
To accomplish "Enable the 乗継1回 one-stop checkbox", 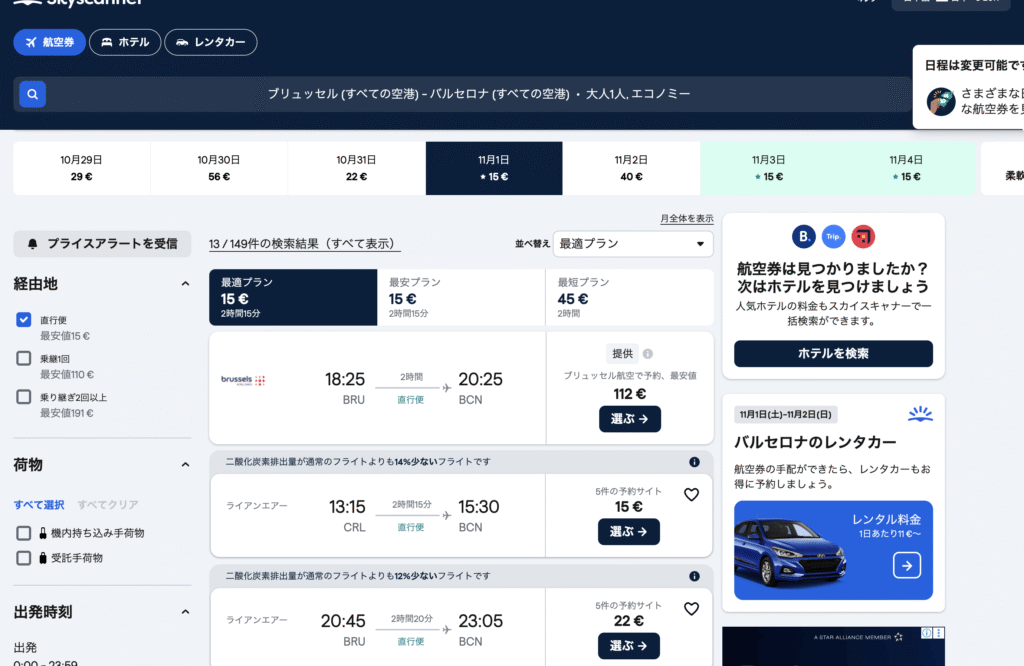I will (x=24, y=358).
